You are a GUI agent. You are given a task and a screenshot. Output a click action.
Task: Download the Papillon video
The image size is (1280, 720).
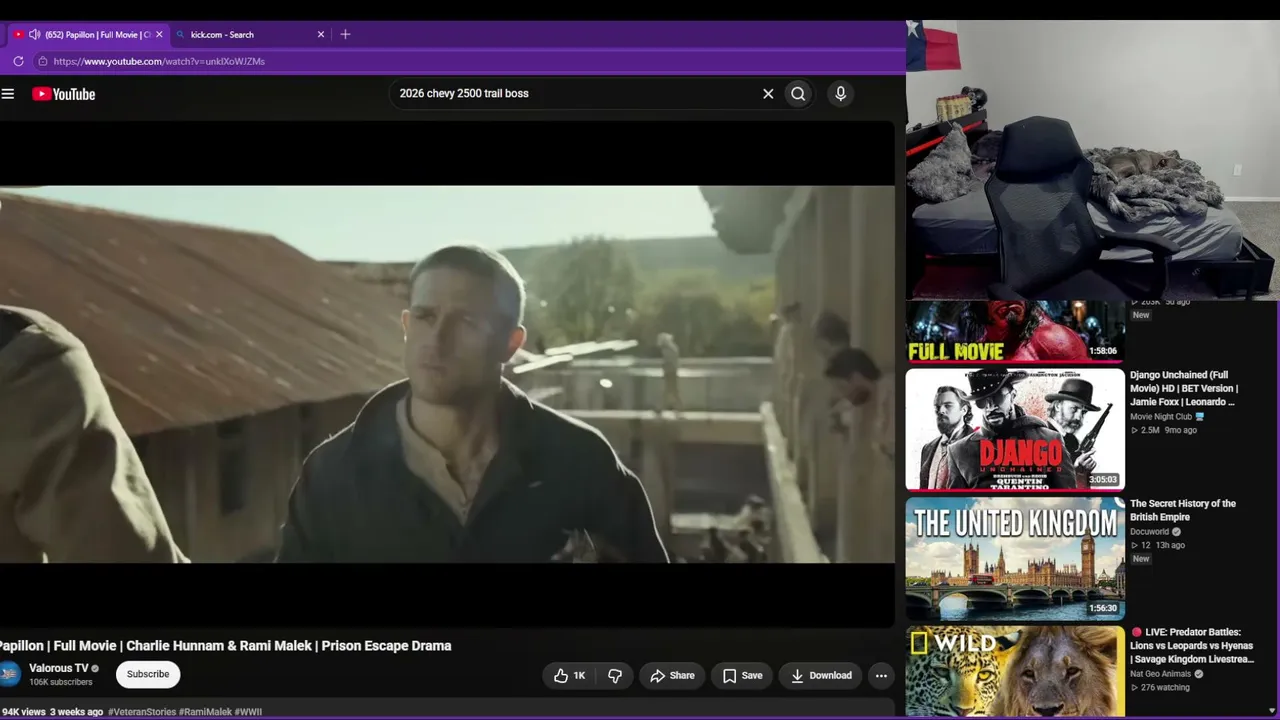tap(821, 676)
